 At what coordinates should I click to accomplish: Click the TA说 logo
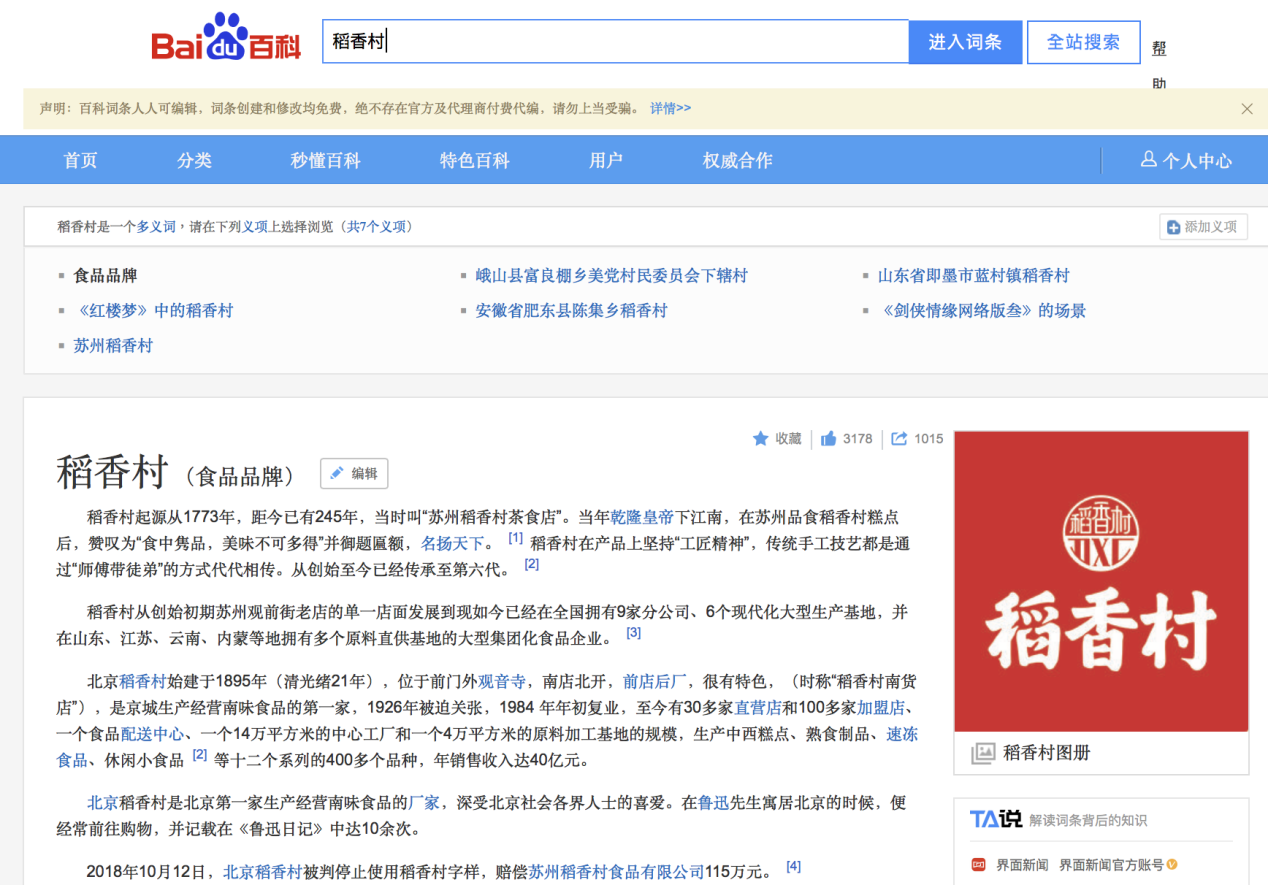(995, 820)
